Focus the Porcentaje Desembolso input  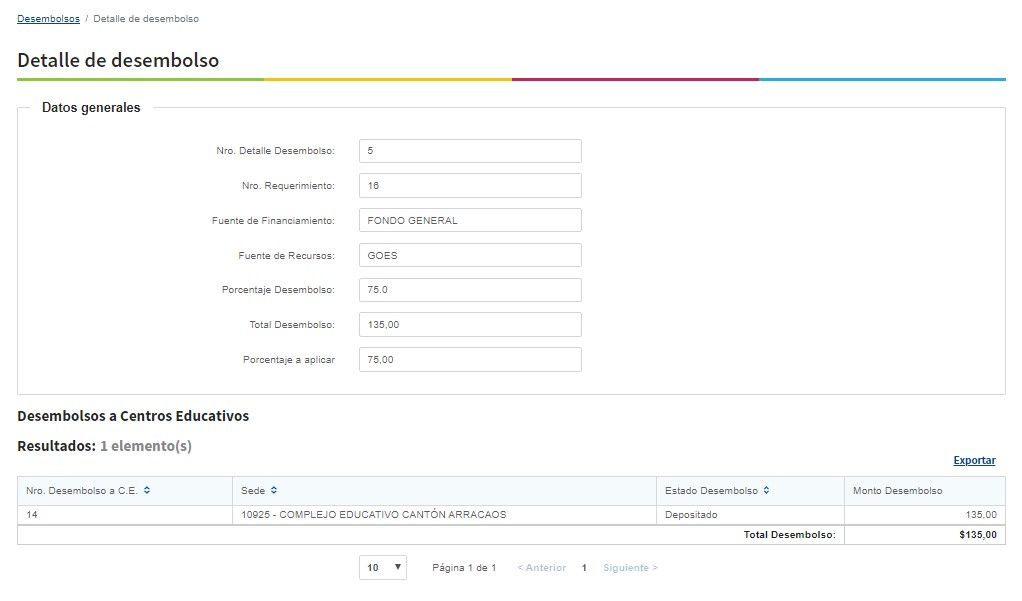pos(470,290)
